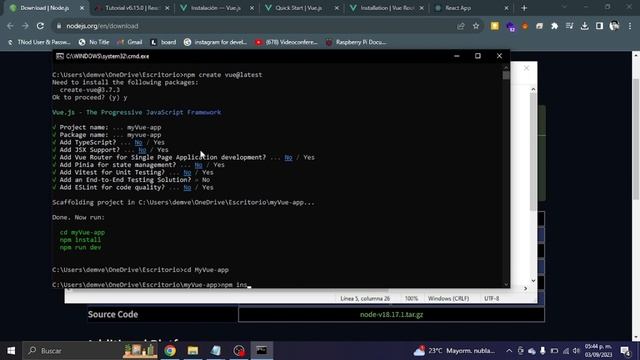
Task: Go back in the Chrome browser
Action: 10,26
